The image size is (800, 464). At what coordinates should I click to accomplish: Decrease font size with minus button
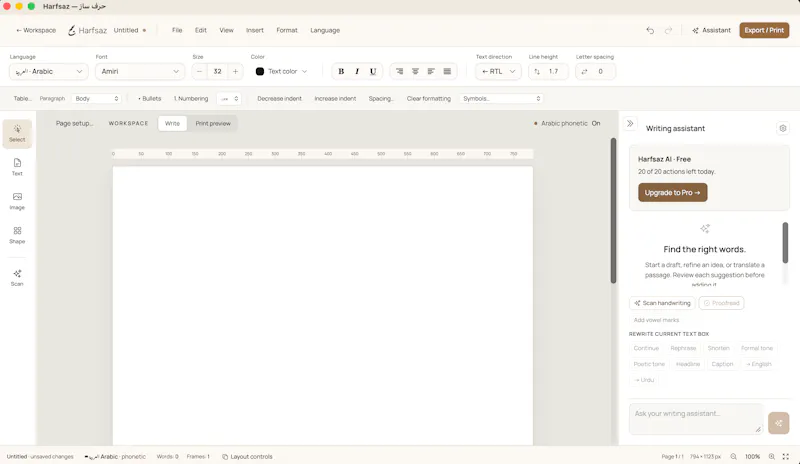(x=199, y=71)
